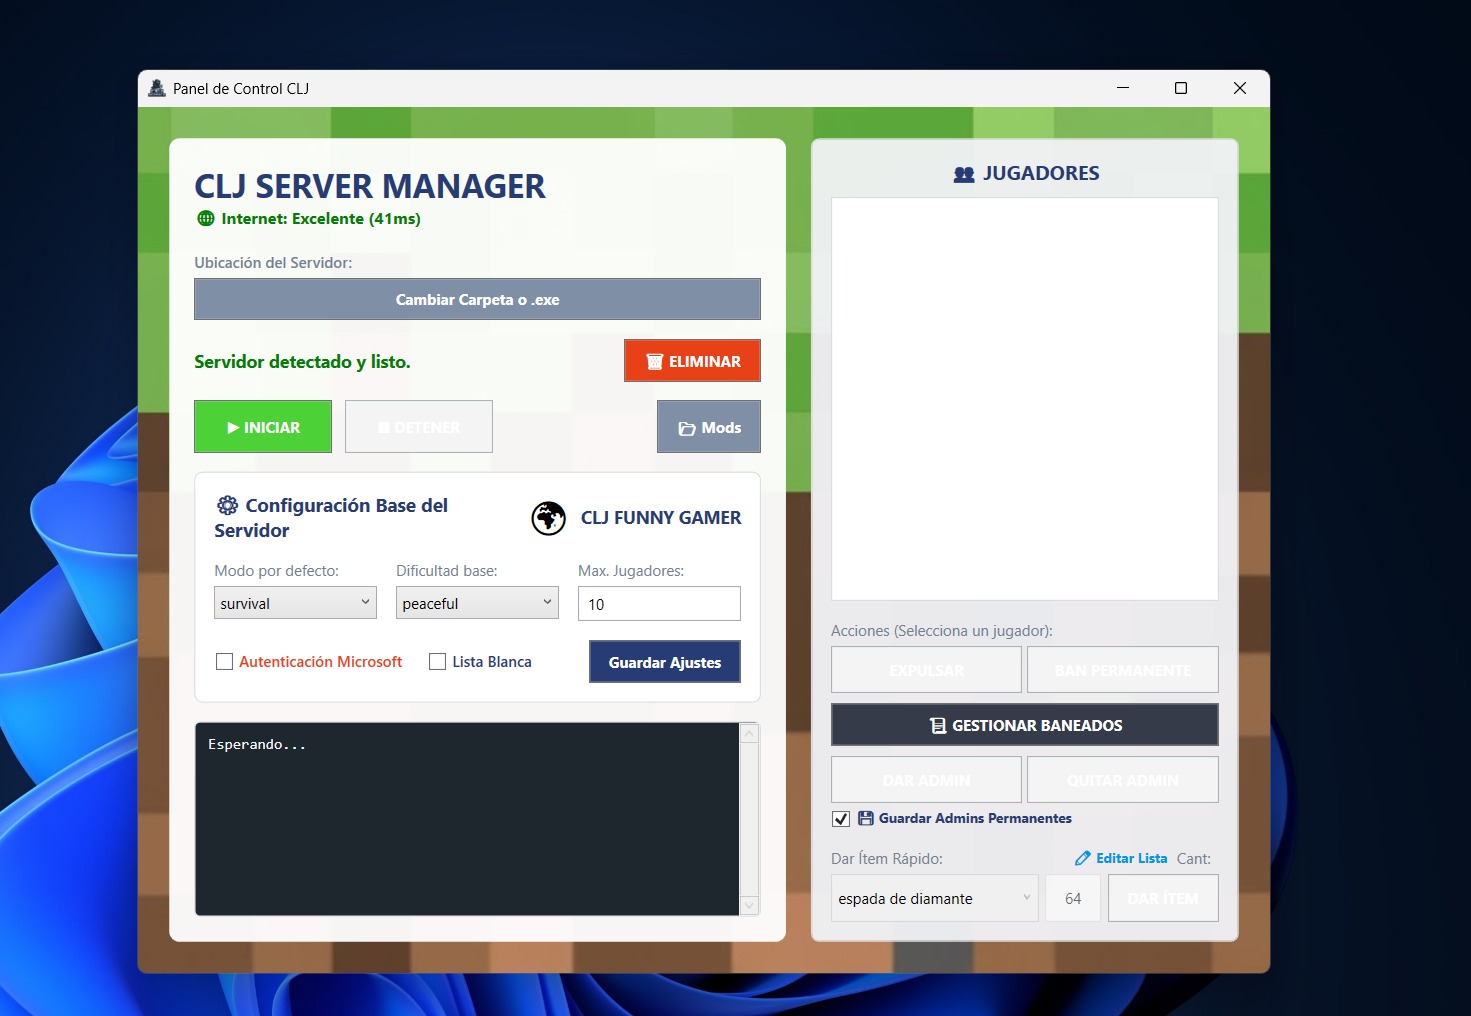Click the players icon next to JUGADORES
Screen dimensions: 1471x1016
point(964,174)
